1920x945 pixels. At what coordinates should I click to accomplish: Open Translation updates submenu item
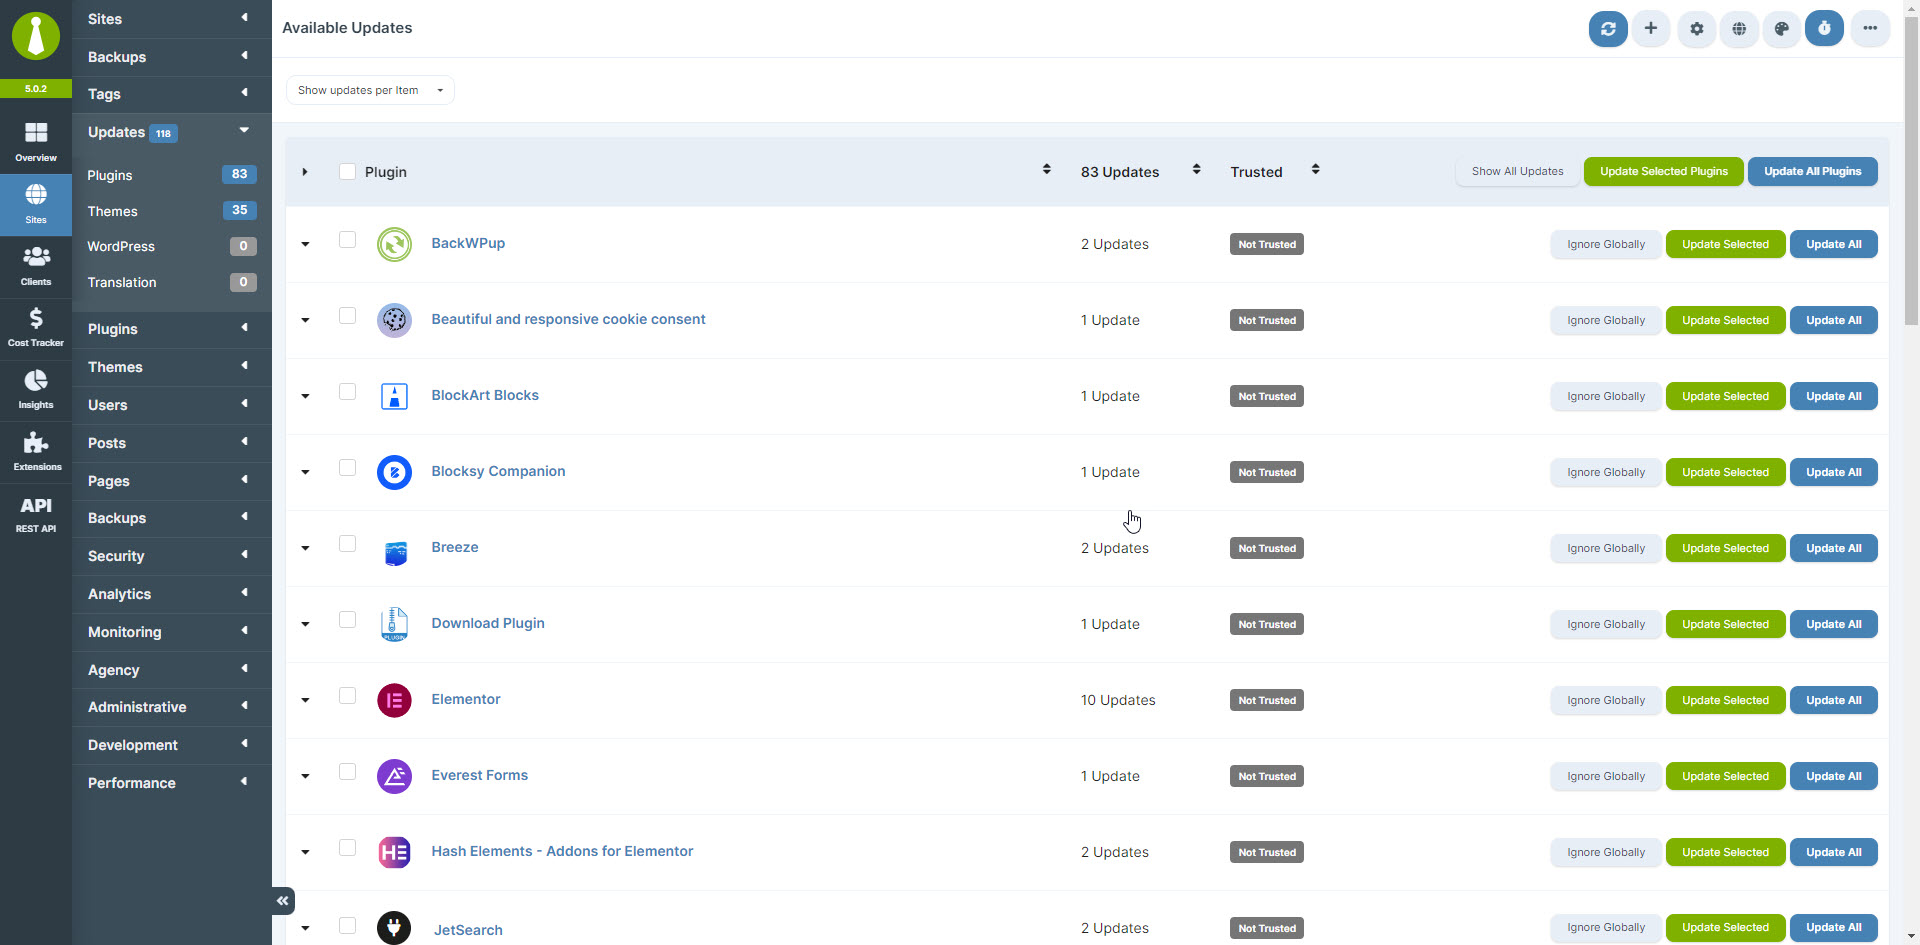171,282
